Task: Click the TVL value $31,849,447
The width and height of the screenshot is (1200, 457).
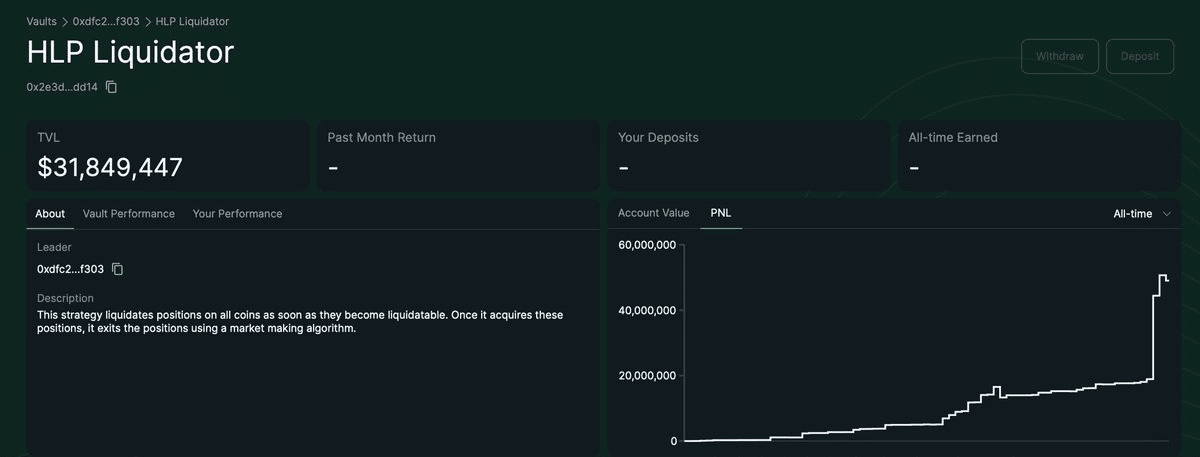Action: click(x=110, y=168)
